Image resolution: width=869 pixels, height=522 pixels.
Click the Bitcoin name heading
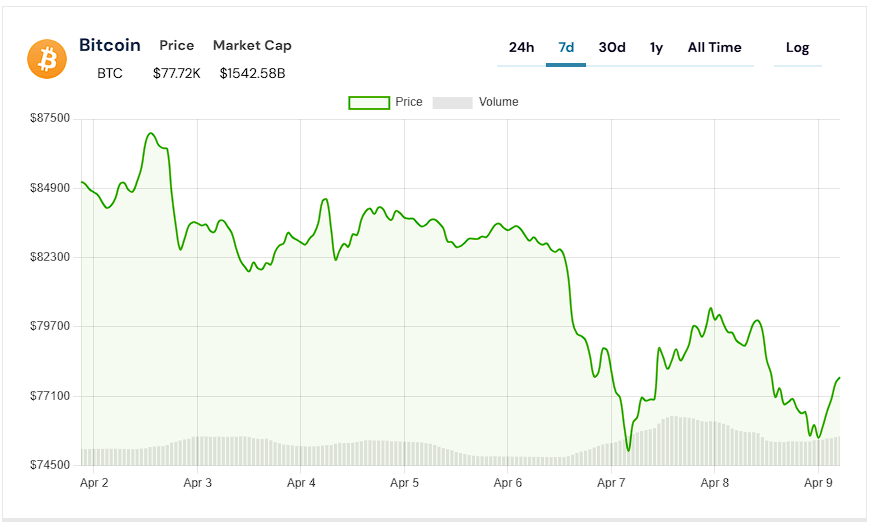[x=110, y=45]
